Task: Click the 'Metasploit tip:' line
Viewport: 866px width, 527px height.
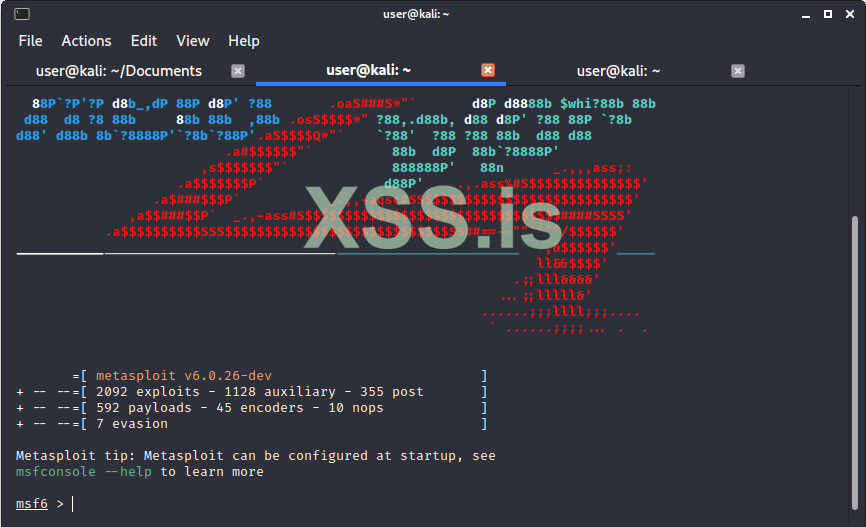Action: click(x=256, y=456)
